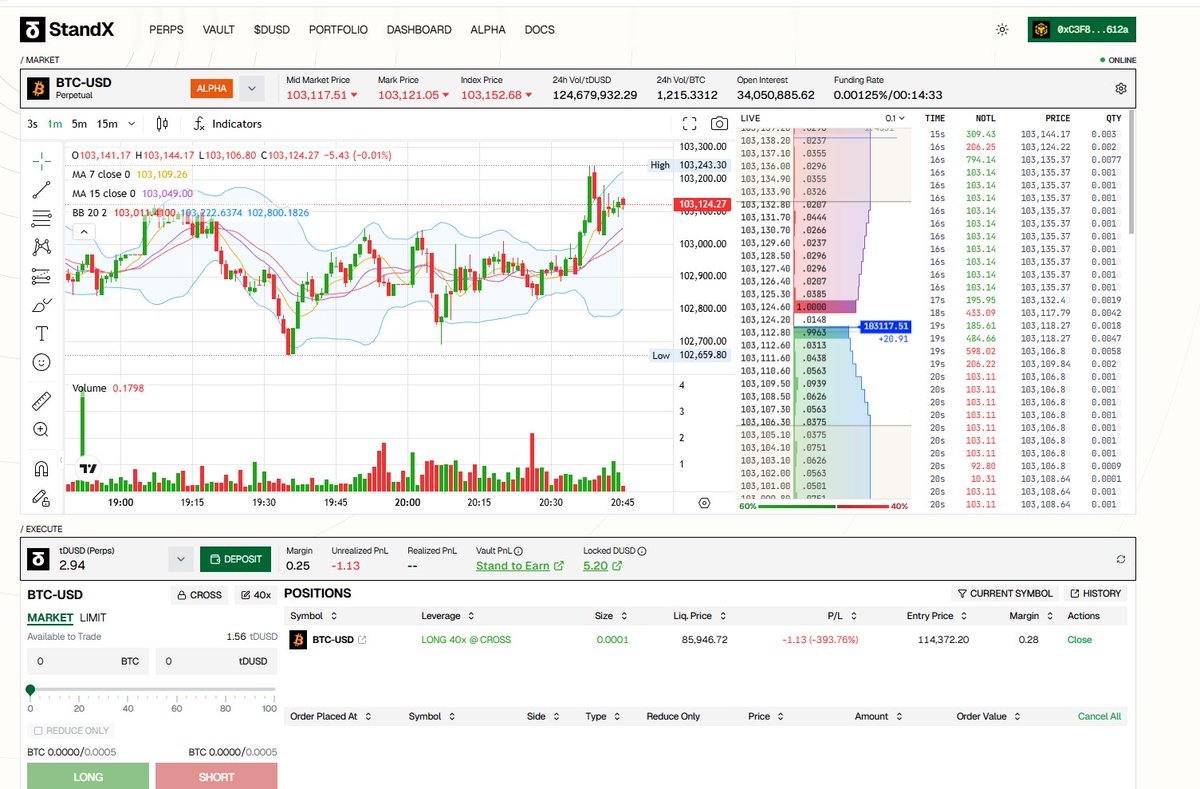The height and width of the screenshot is (789, 1200).
Task: Open the emoji icons tool
Action: pos(41,362)
